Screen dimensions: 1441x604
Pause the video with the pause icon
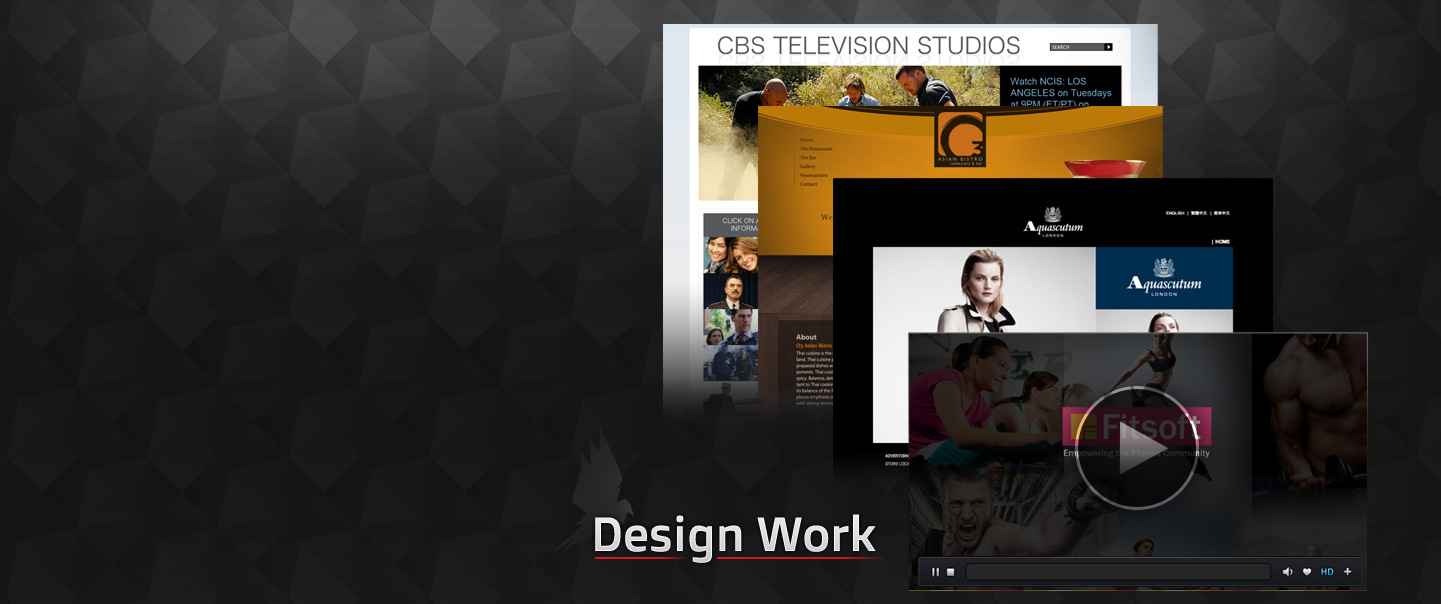[x=936, y=572]
